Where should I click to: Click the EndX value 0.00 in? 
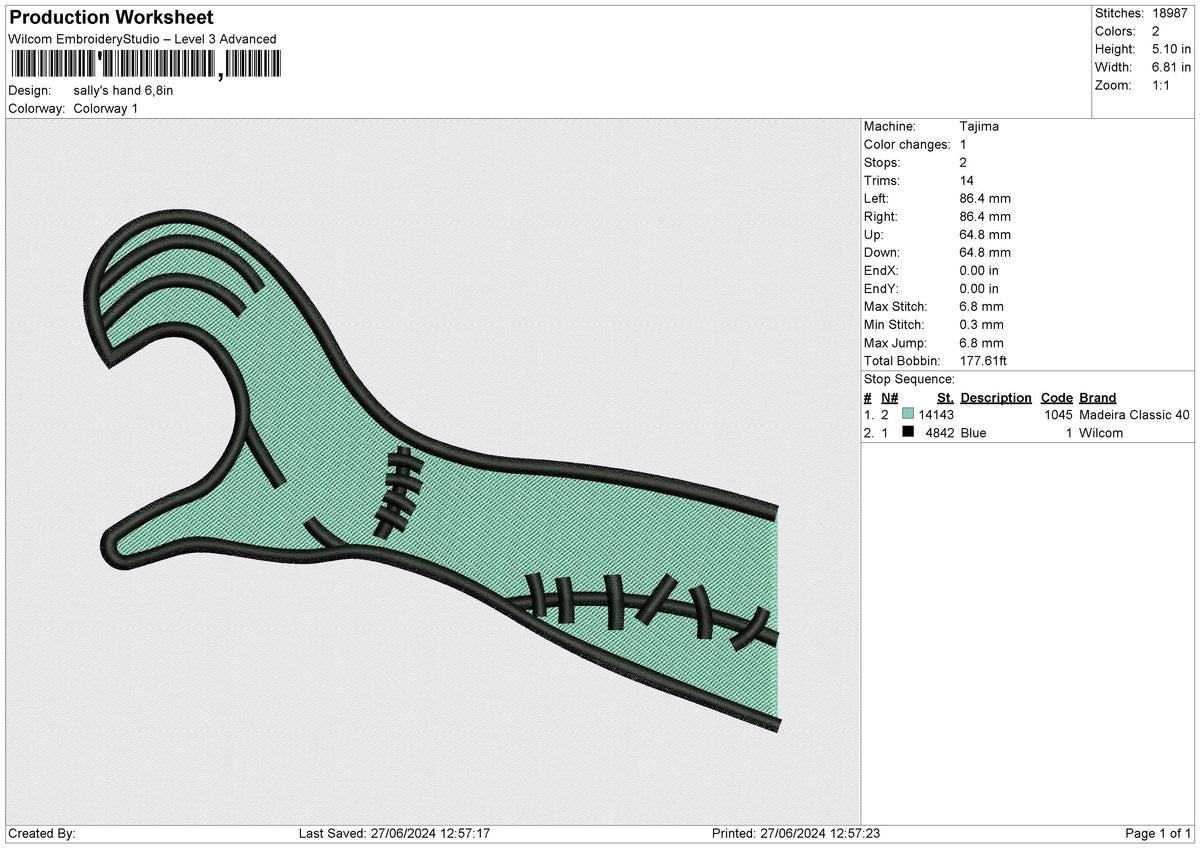(x=978, y=270)
